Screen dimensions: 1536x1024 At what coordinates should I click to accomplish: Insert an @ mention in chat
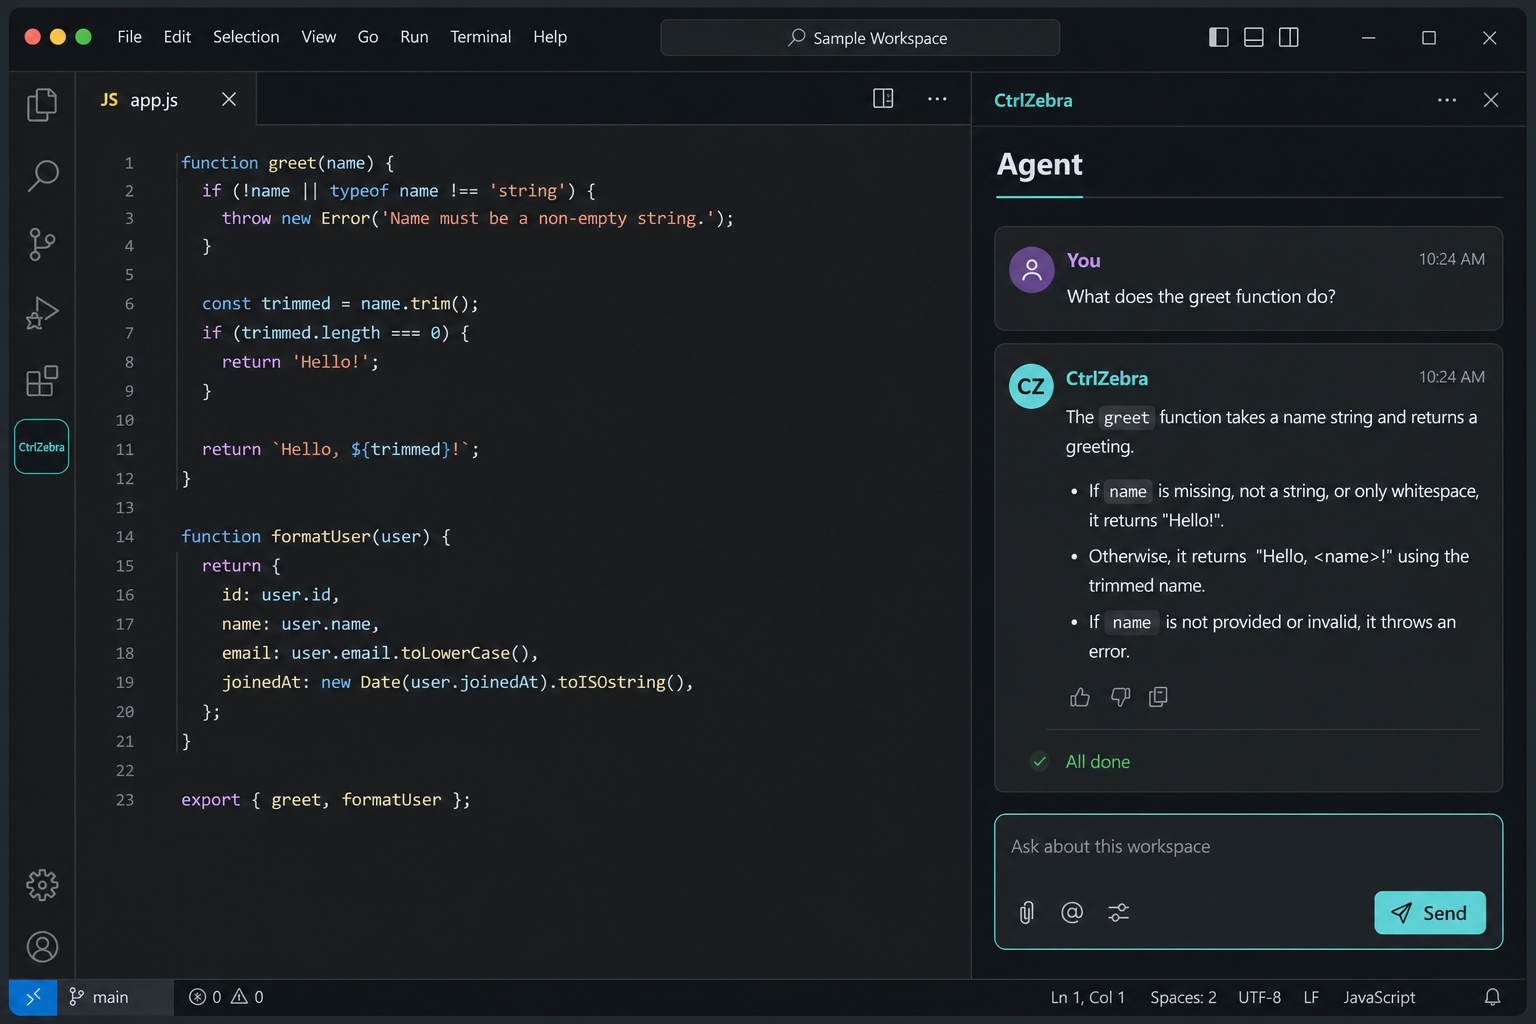click(x=1072, y=912)
